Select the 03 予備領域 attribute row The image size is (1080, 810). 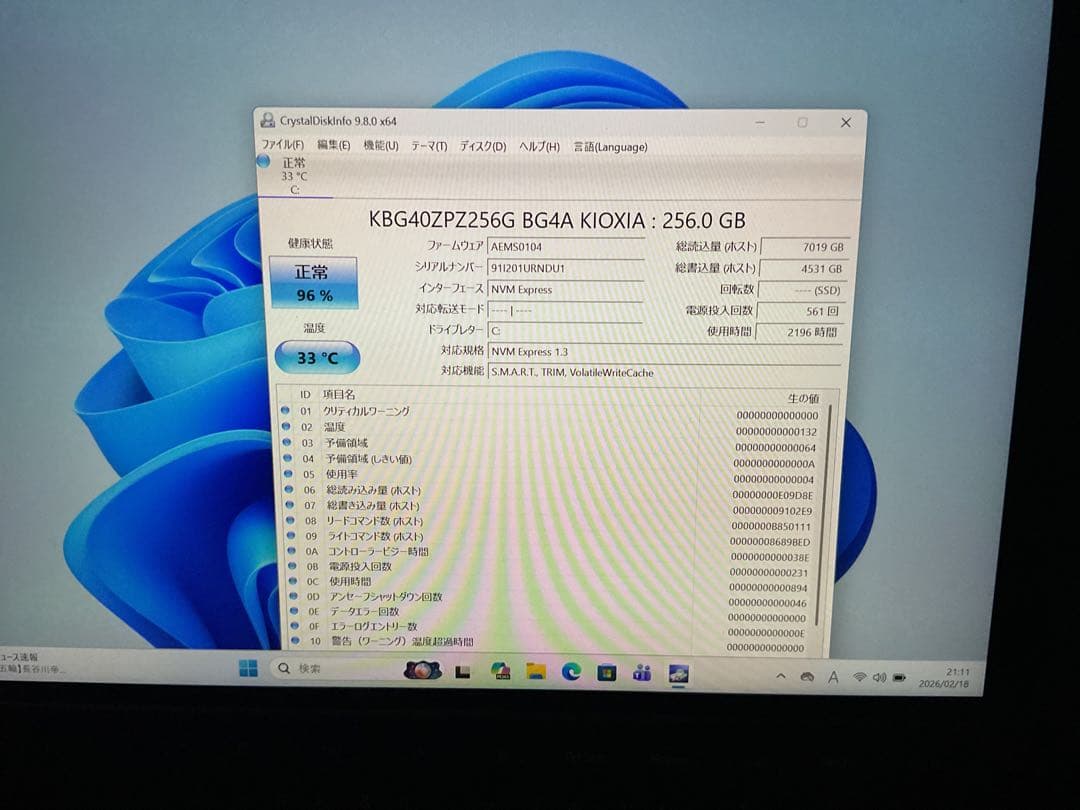(550, 444)
